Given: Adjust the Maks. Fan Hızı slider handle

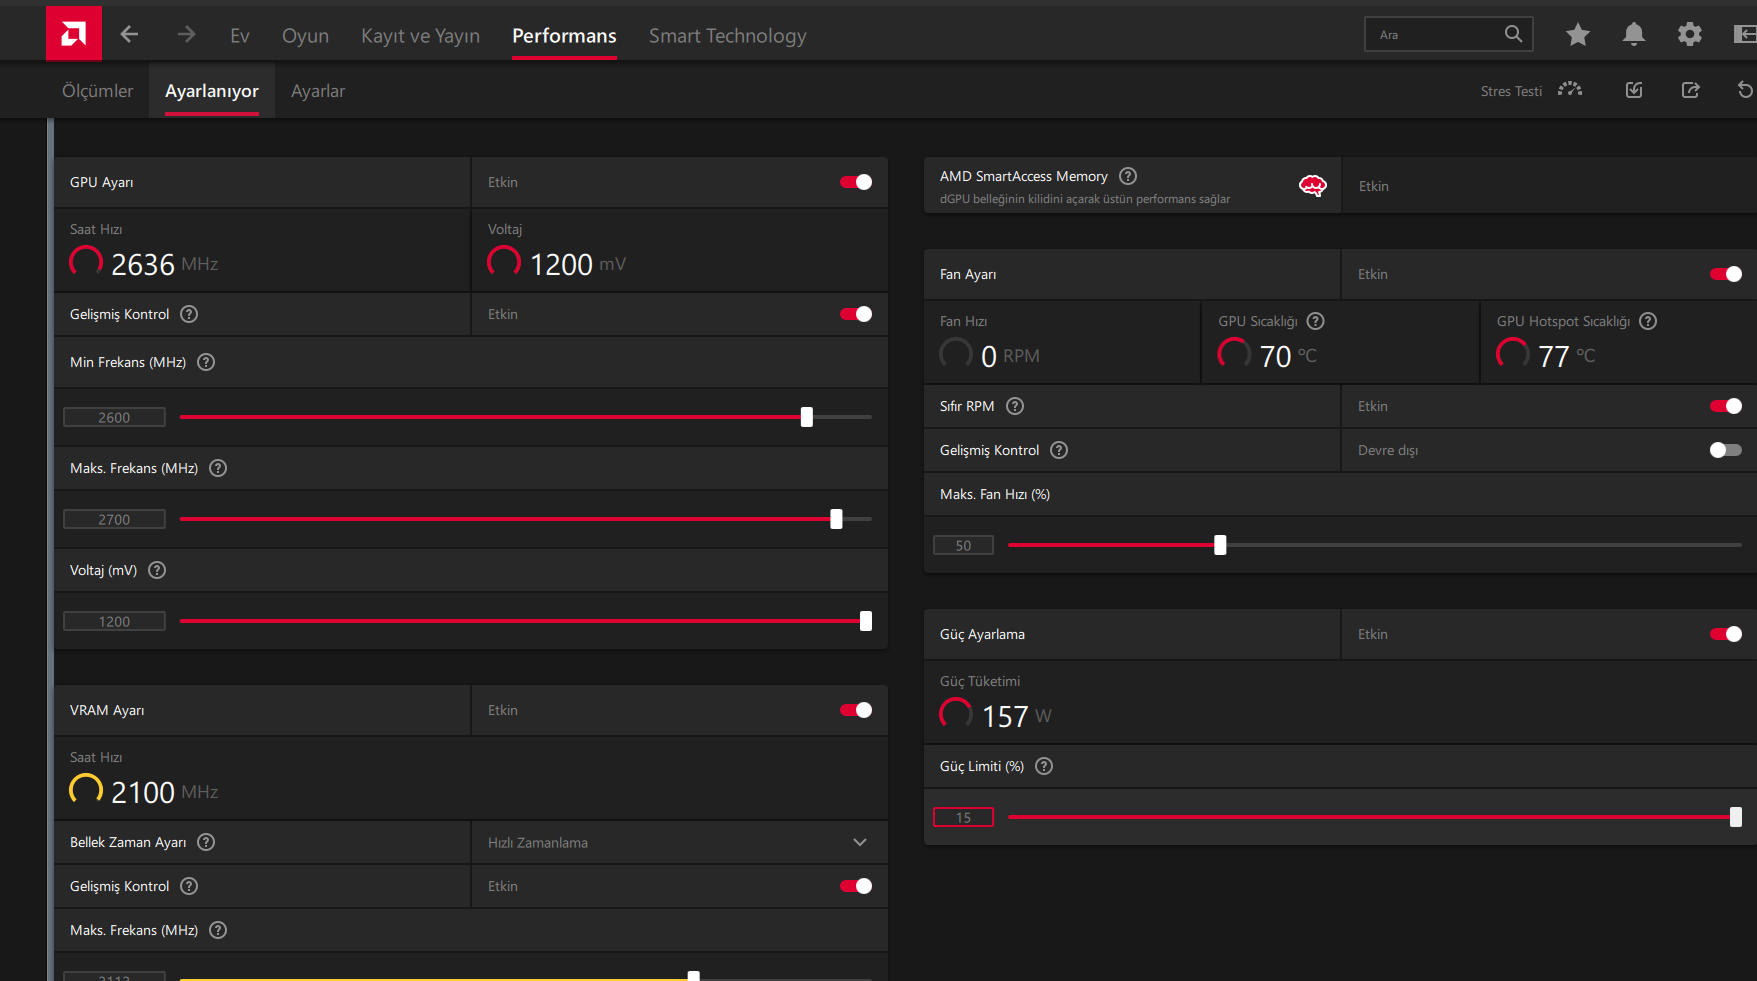Looking at the screenshot, I should 1220,545.
